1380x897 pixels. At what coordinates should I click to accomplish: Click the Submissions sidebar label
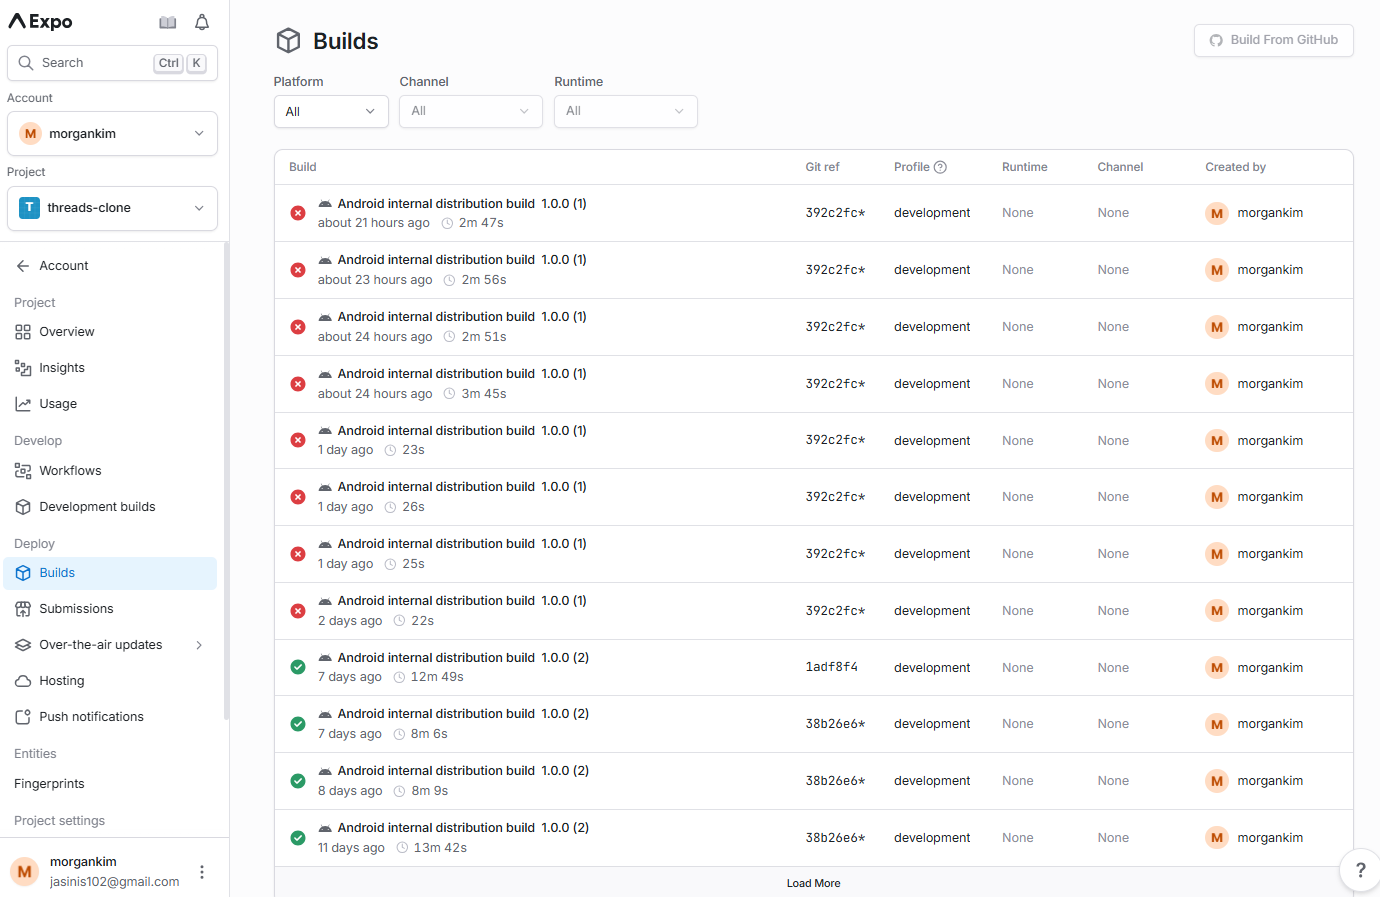point(76,609)
